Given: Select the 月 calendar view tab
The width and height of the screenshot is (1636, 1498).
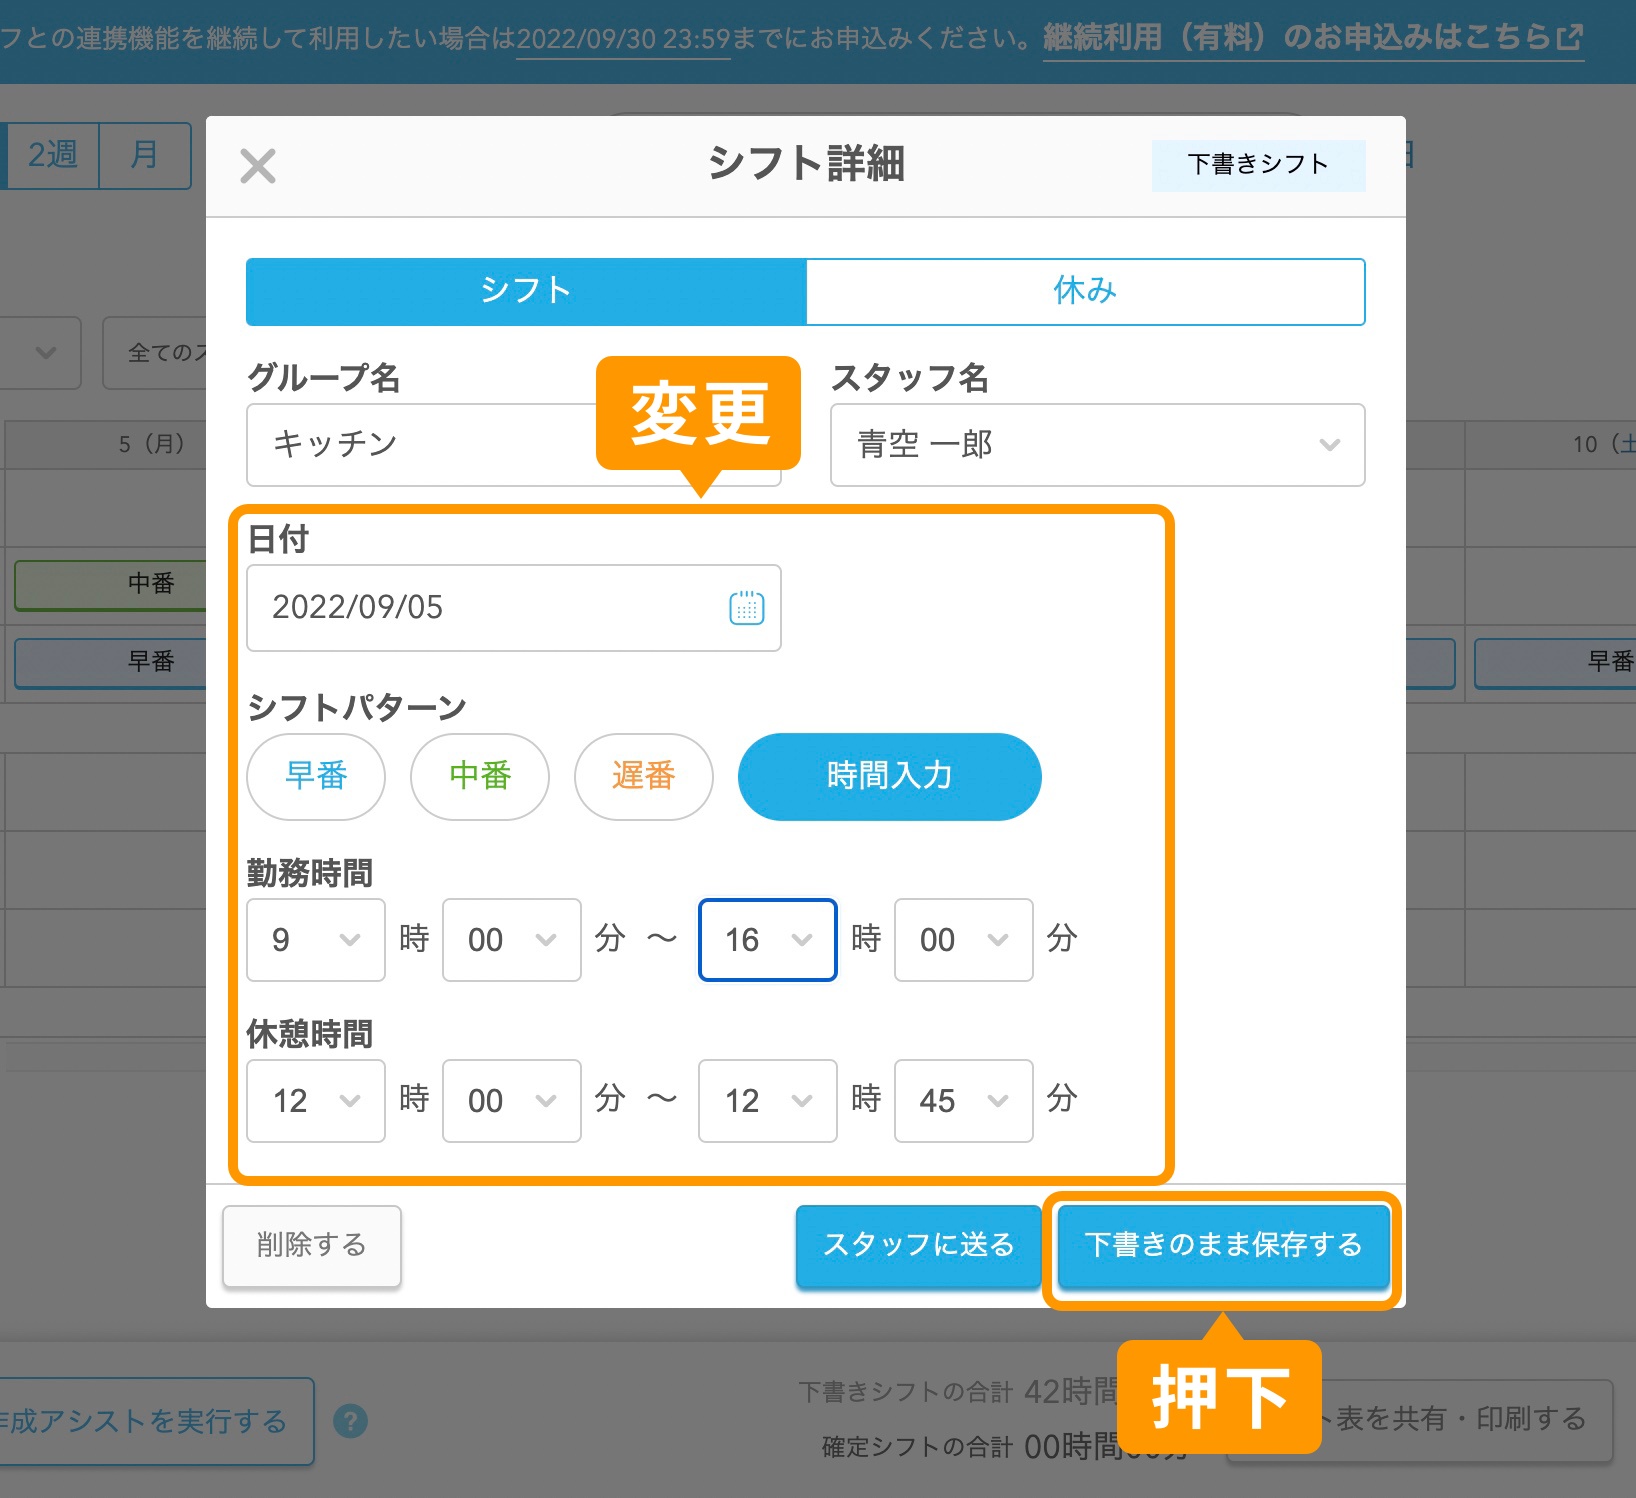Looking at the screenshot, I should pyautogui.click(x=144, y=155).
